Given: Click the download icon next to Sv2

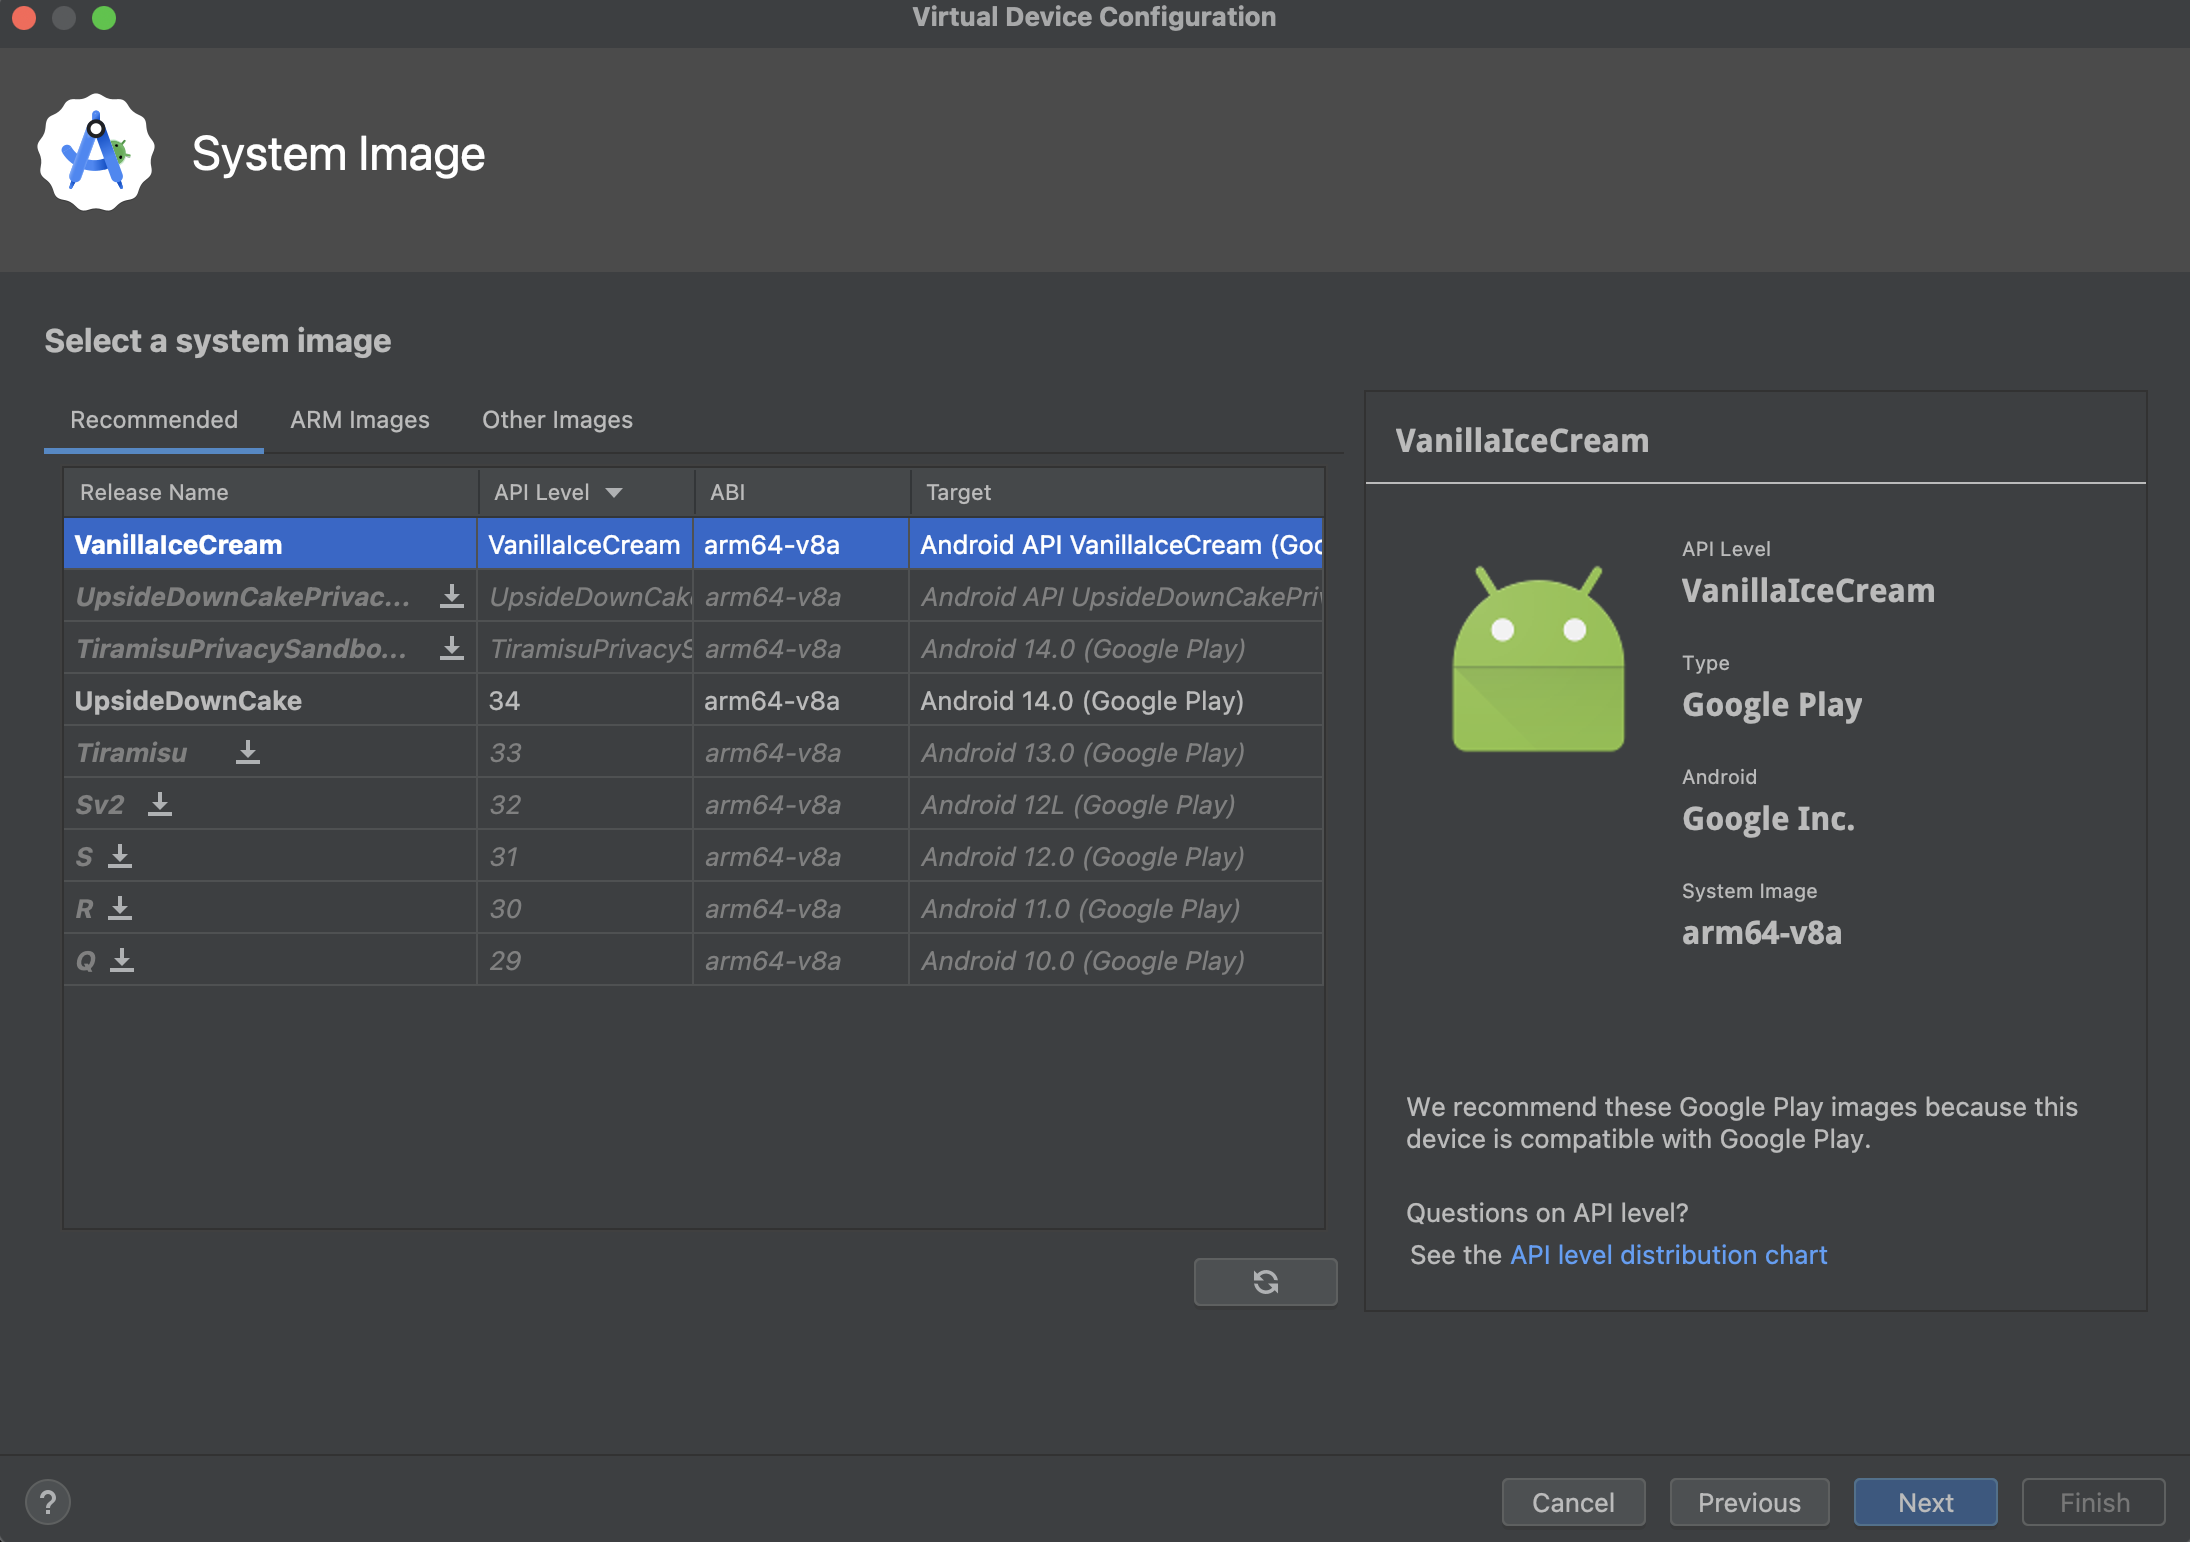Looking at the screenshot, I should (160, 804).
